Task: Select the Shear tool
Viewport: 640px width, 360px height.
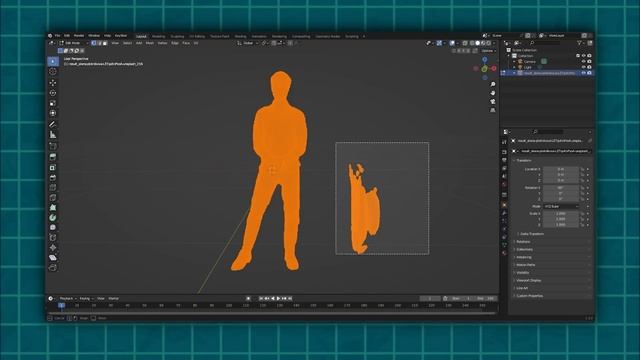Action: 53,258
